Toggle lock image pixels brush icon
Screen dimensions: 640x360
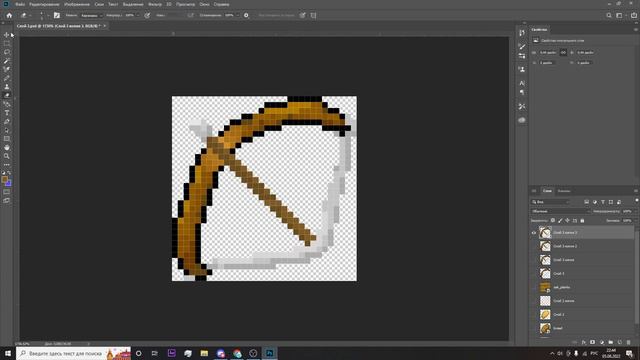pos(560,220)
